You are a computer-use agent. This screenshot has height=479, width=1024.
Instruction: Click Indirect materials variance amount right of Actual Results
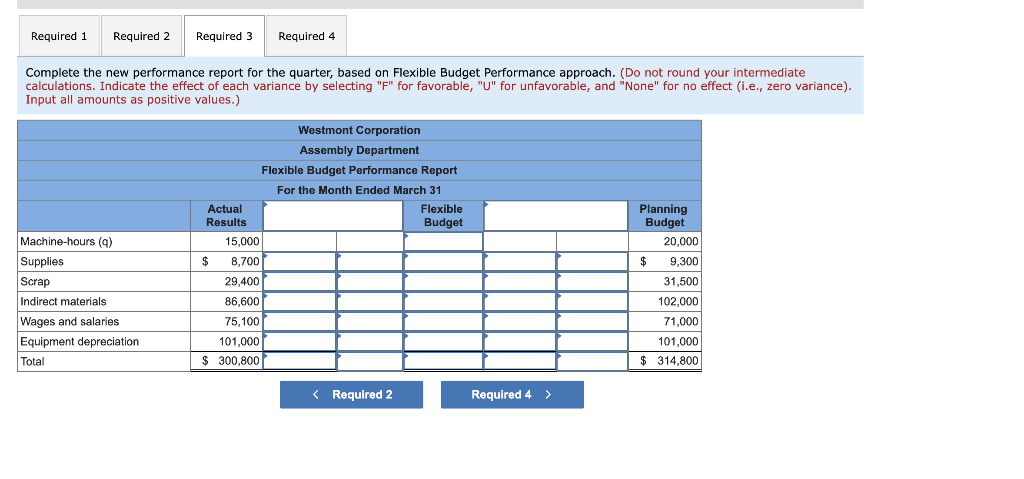tap(300, 301)
